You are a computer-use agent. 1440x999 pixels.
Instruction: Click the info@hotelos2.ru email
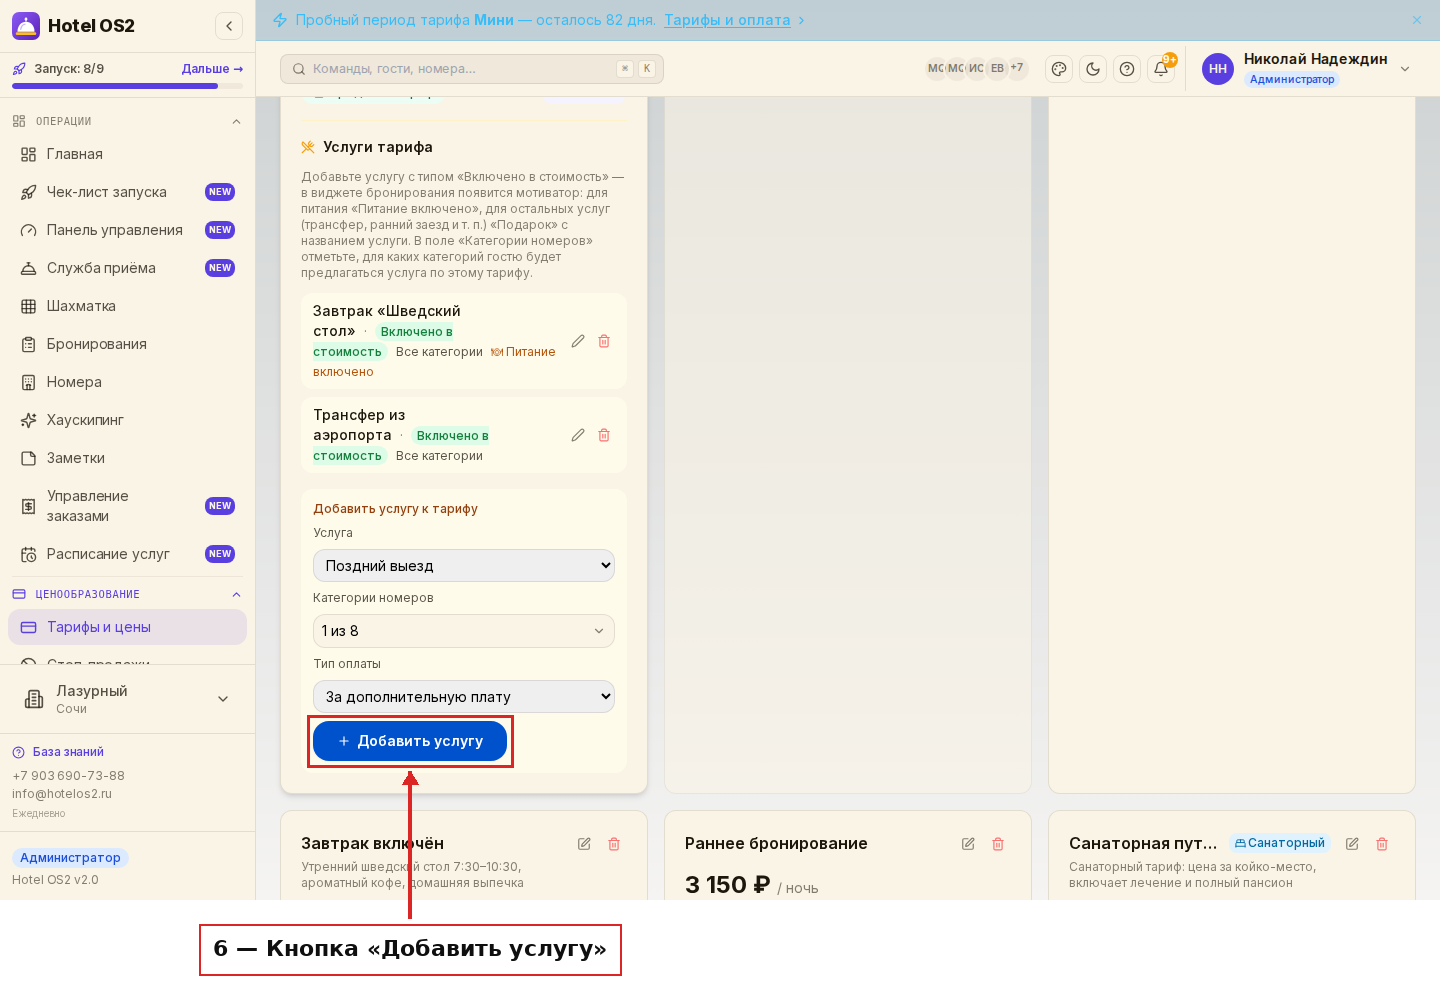click(62, 794)
